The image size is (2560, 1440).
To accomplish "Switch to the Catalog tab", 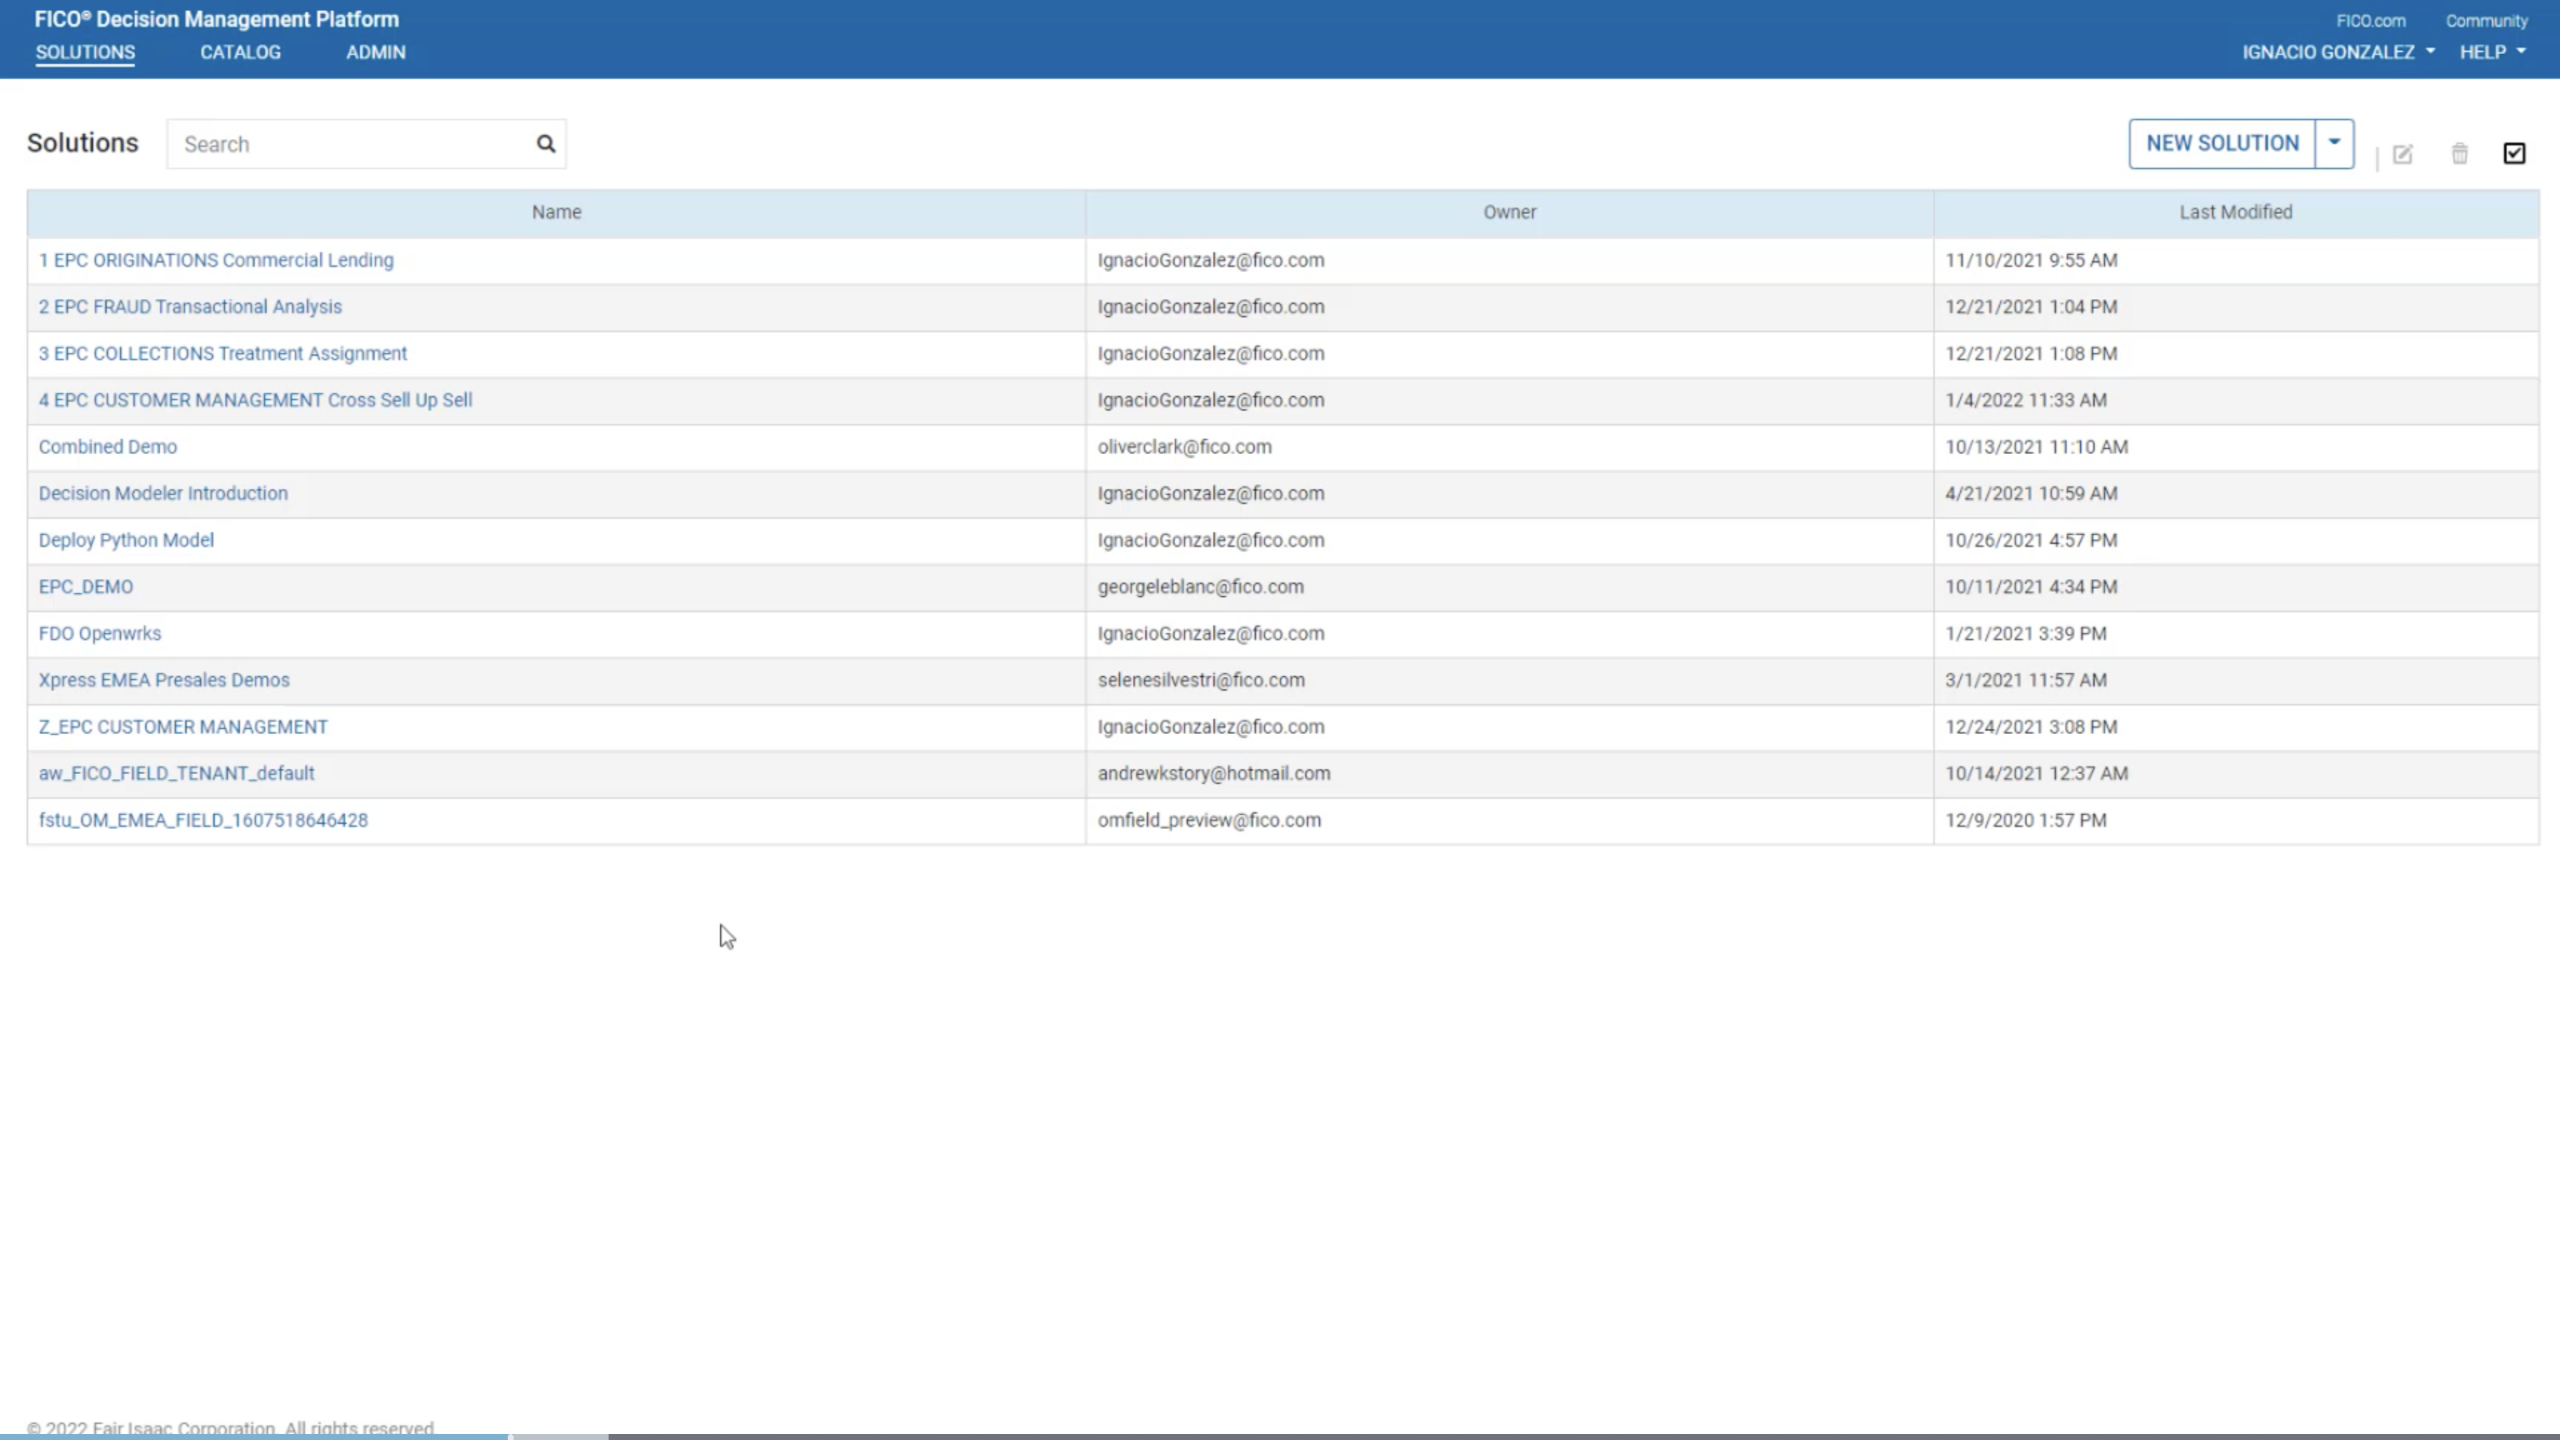I will point(240,52).
